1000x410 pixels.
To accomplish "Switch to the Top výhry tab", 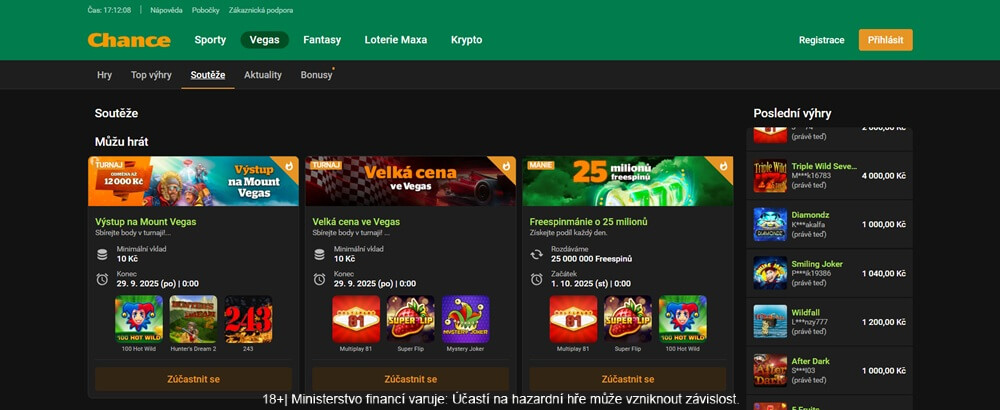I will pyautogui.click(x=151, y=75).
